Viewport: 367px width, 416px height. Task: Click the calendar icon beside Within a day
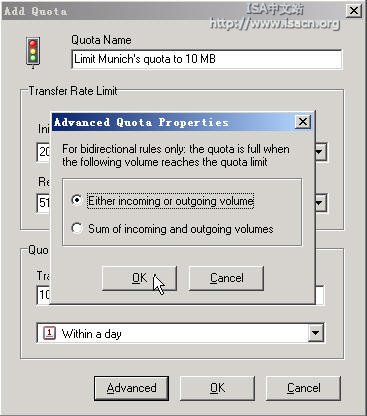[x=49, y=333]
